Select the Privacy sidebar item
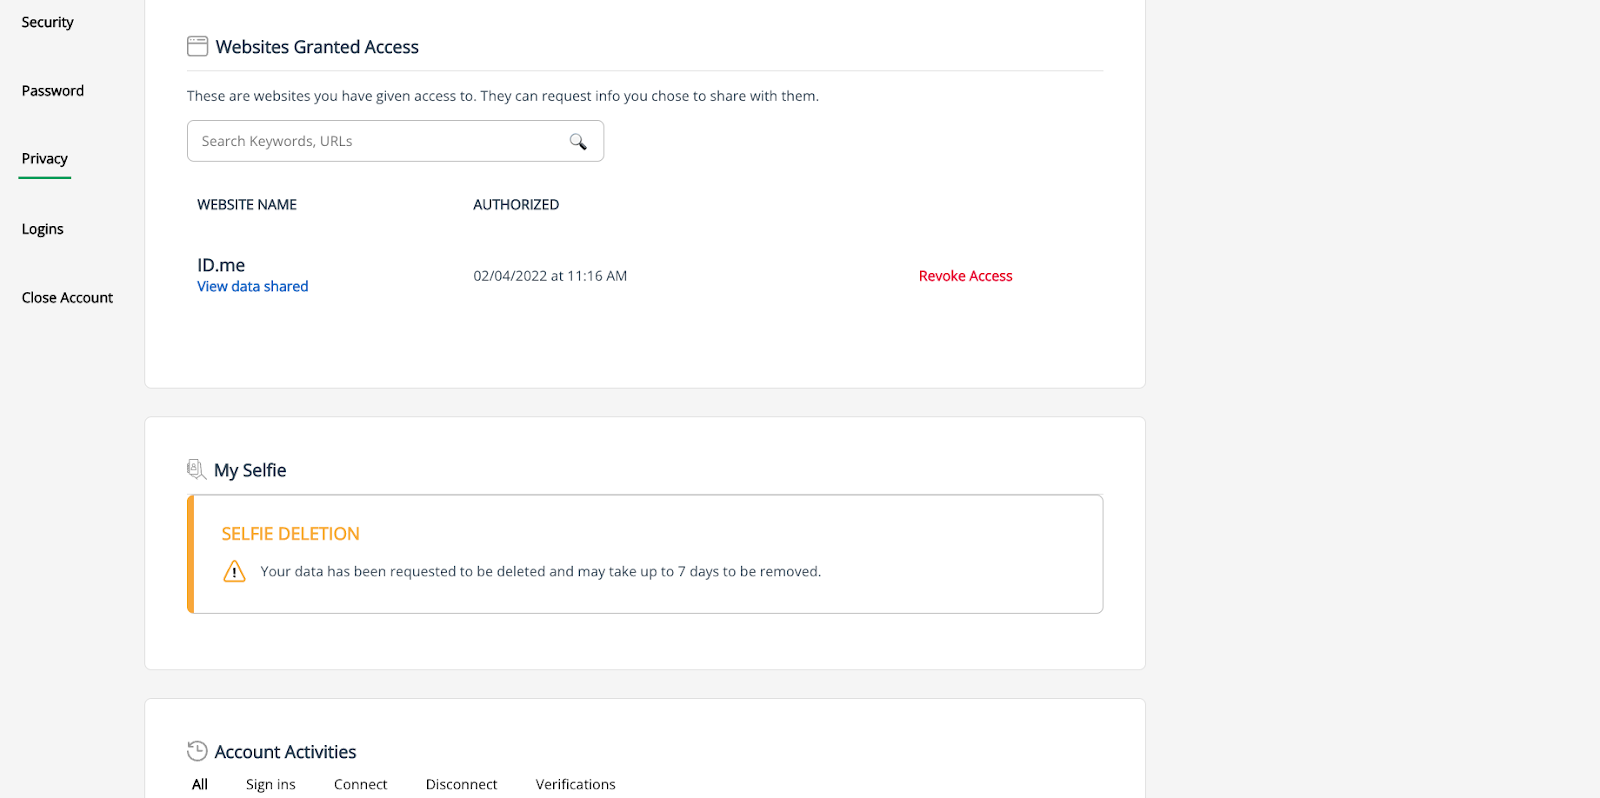The image size is (1600, 798). (x=45, y=158)
